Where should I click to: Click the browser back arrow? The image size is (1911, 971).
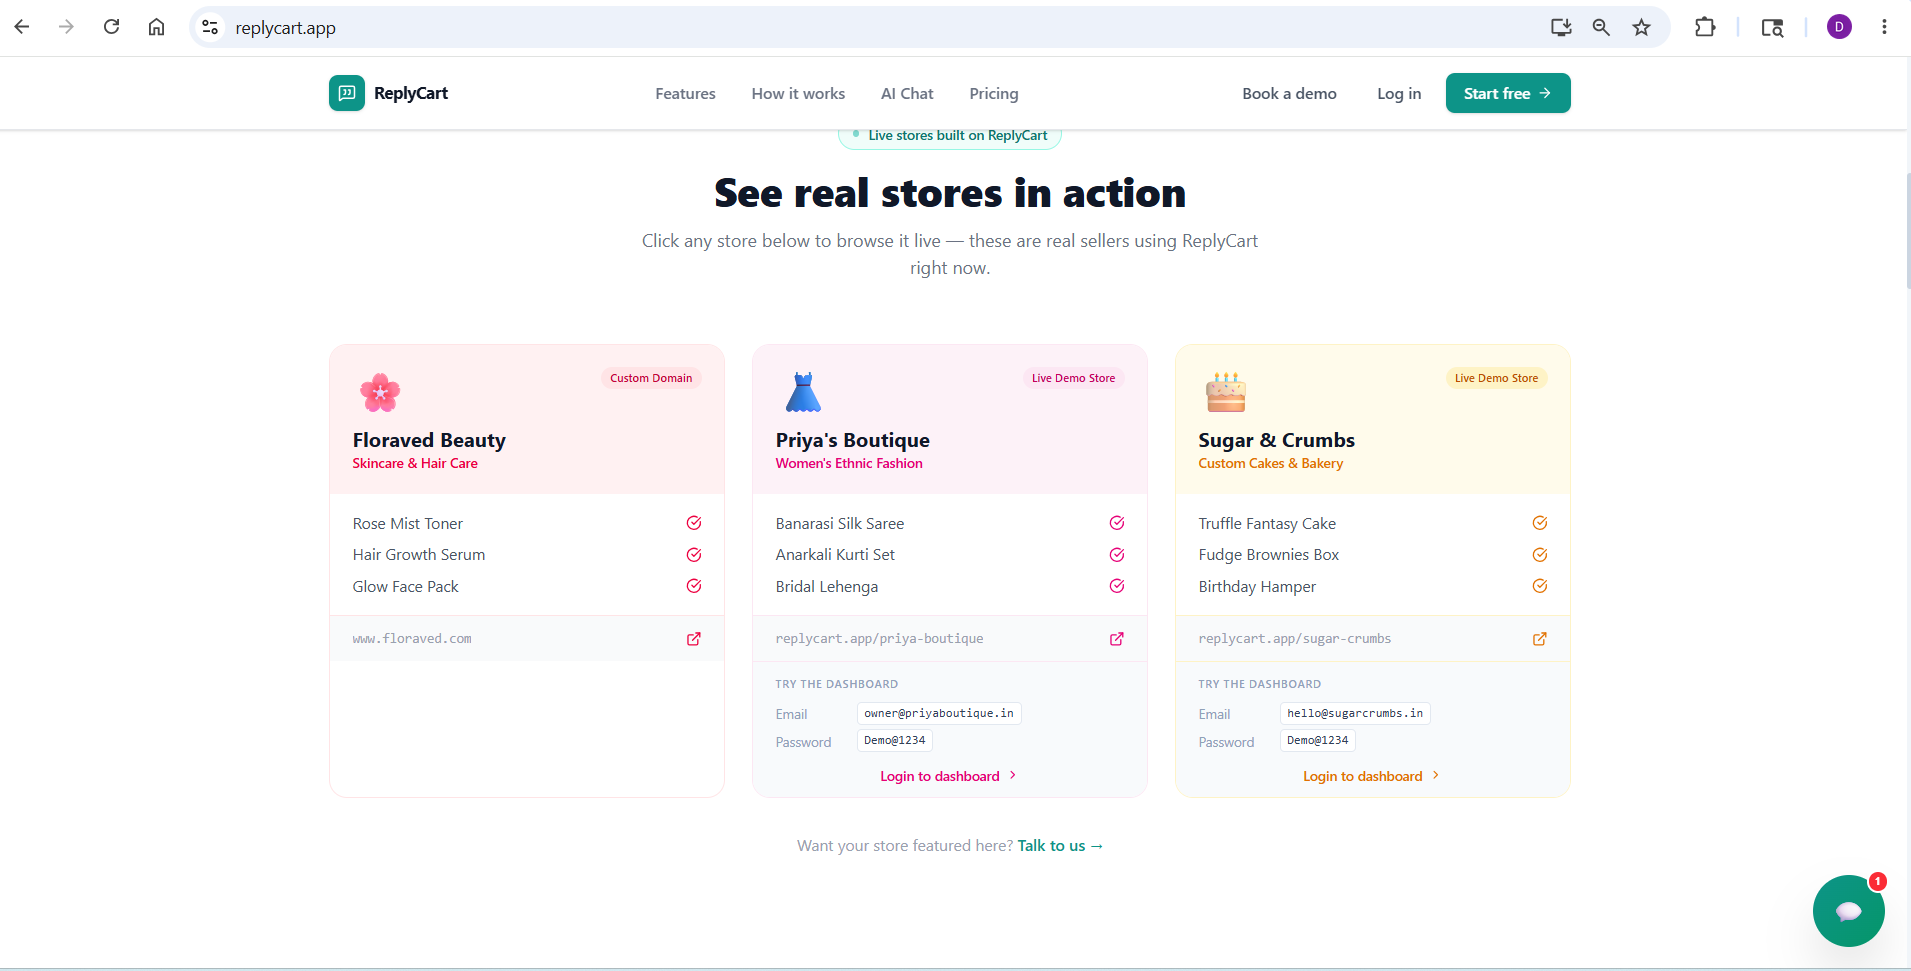tap(22, 27)
